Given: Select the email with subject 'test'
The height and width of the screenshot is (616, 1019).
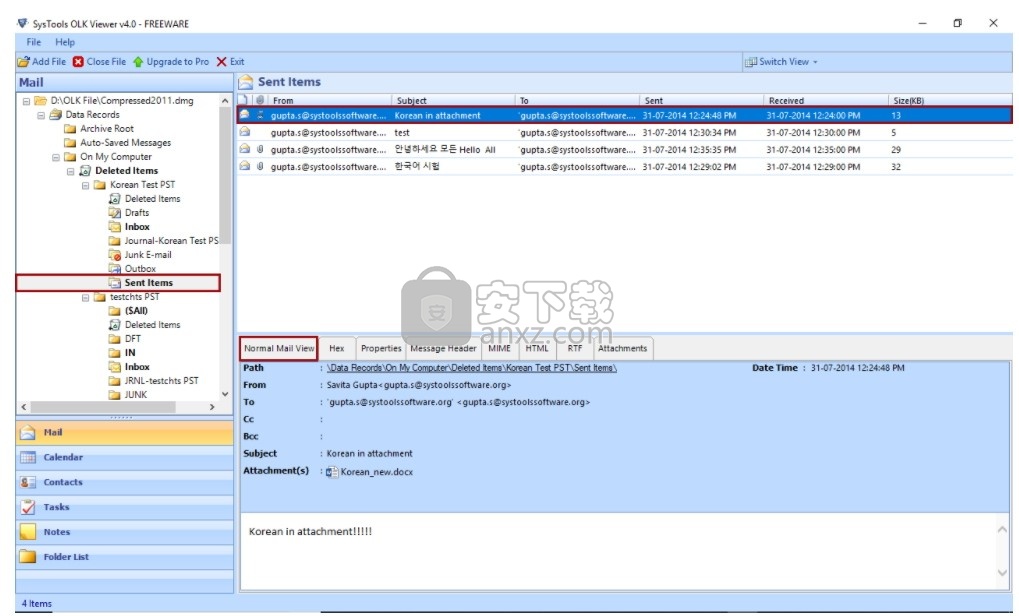Looking at the screenshot, I should pyautogui.click(x=625, y=133).
